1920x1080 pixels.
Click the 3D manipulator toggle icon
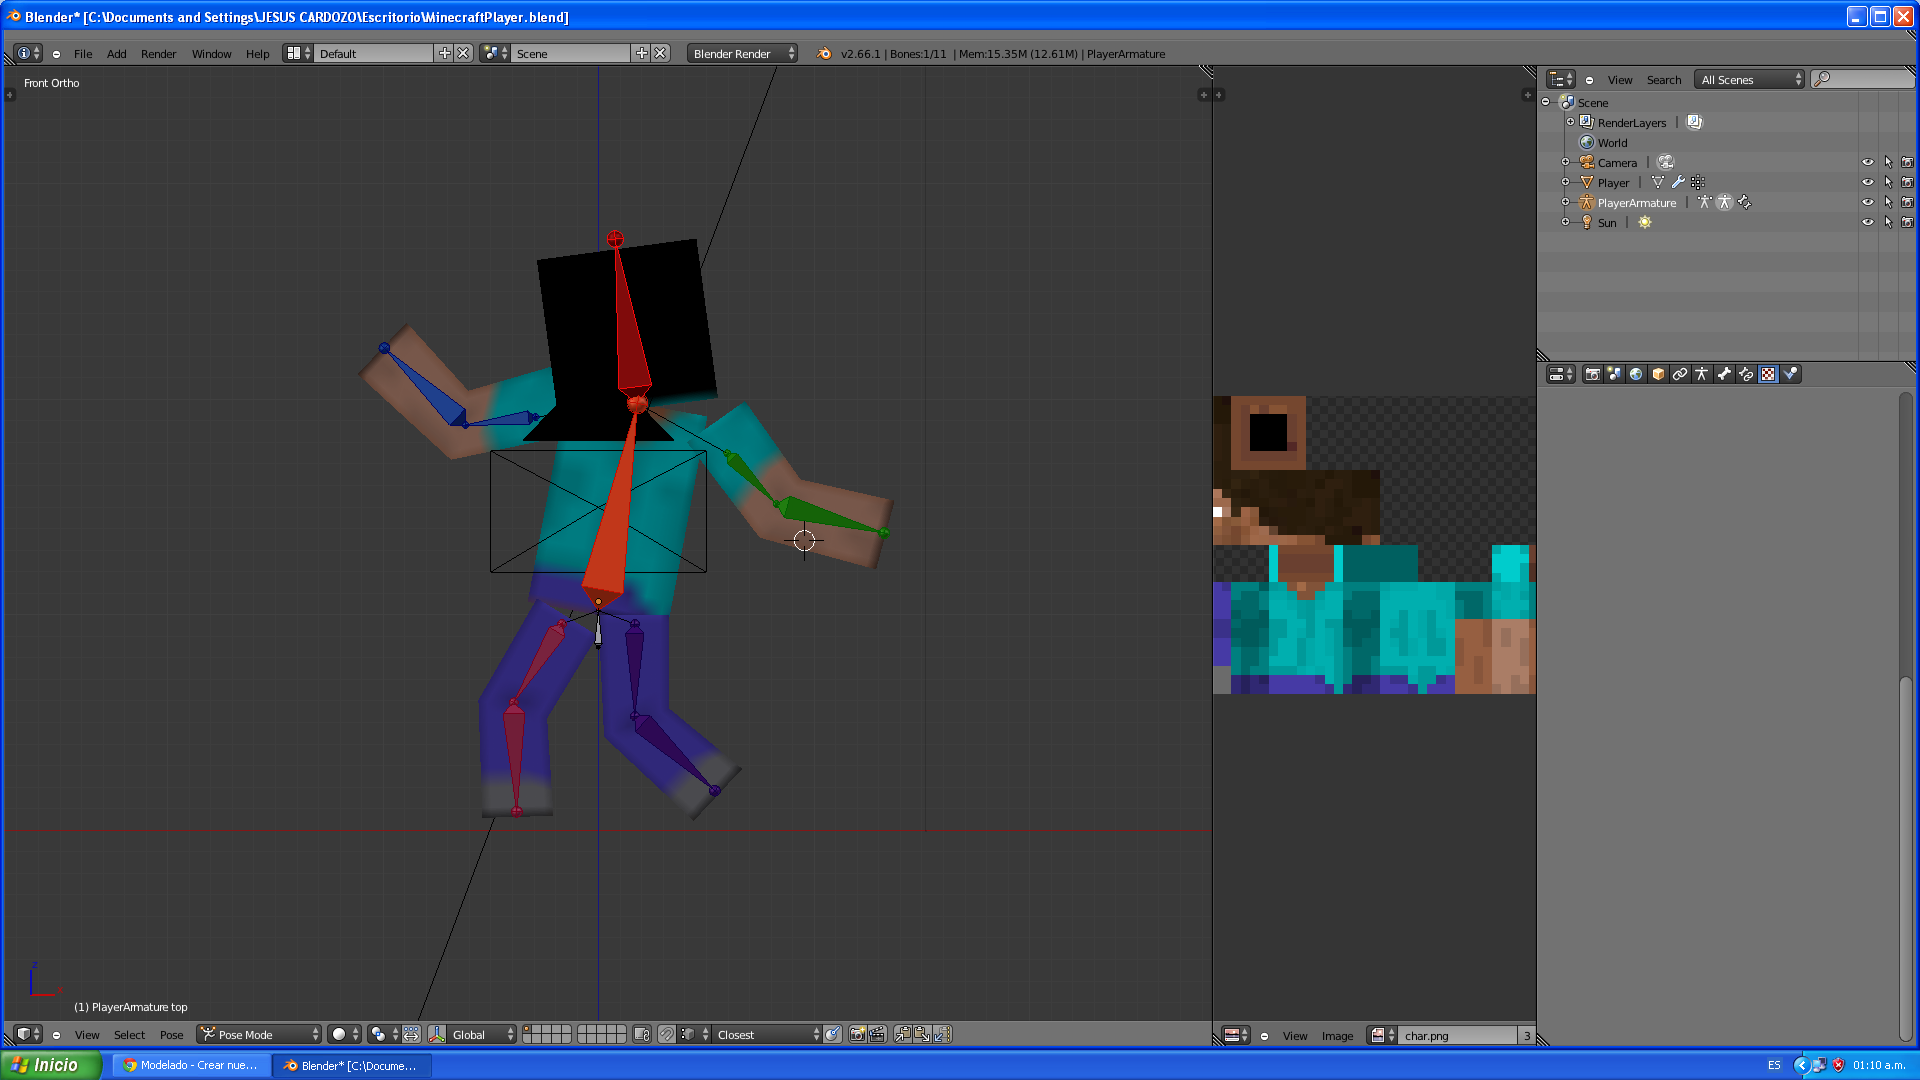coord(437,1034)
